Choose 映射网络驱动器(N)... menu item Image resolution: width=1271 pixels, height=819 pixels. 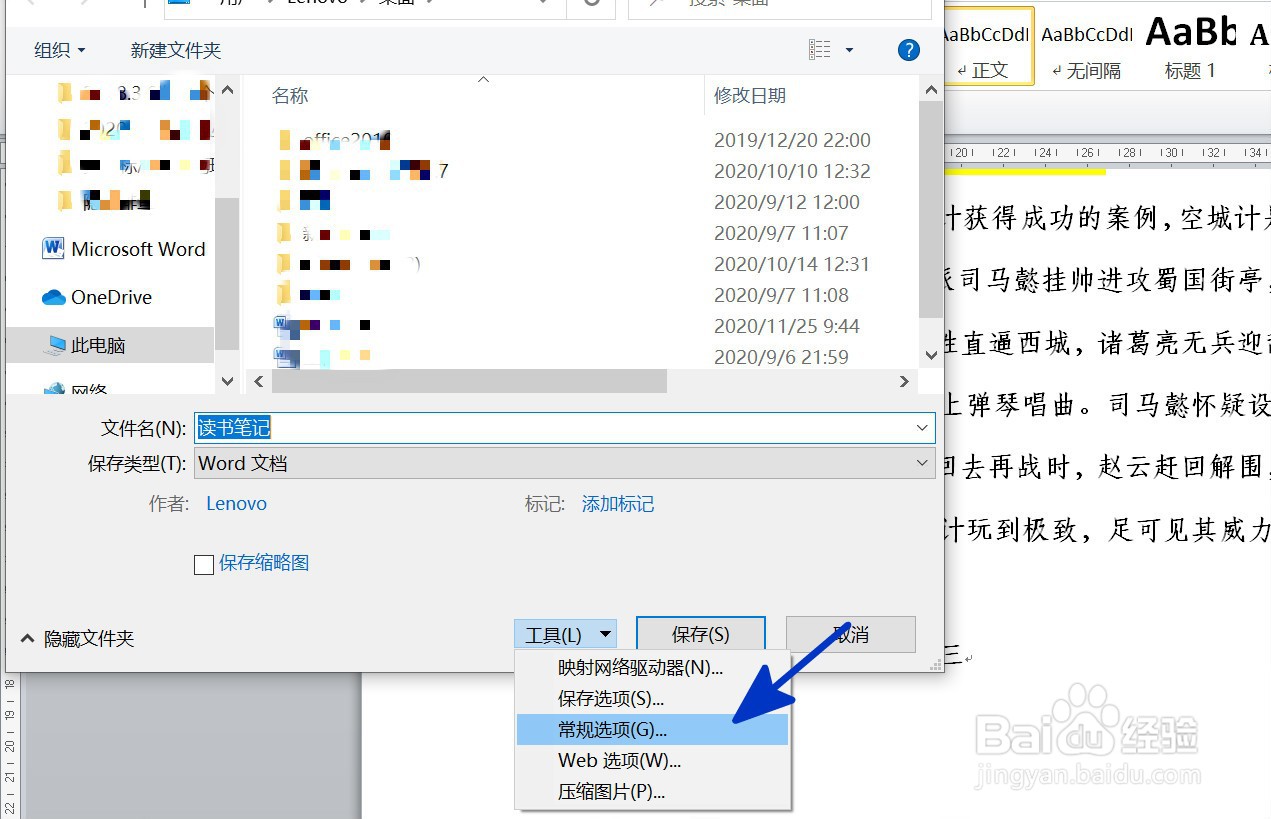click(653, 667)
